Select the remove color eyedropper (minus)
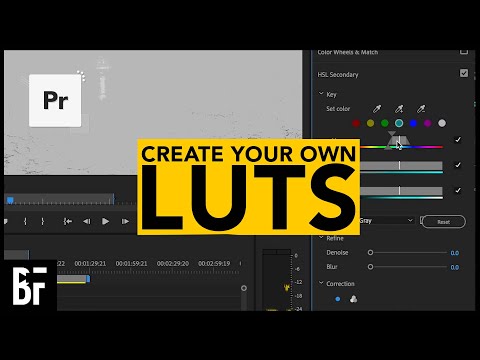 421,109
